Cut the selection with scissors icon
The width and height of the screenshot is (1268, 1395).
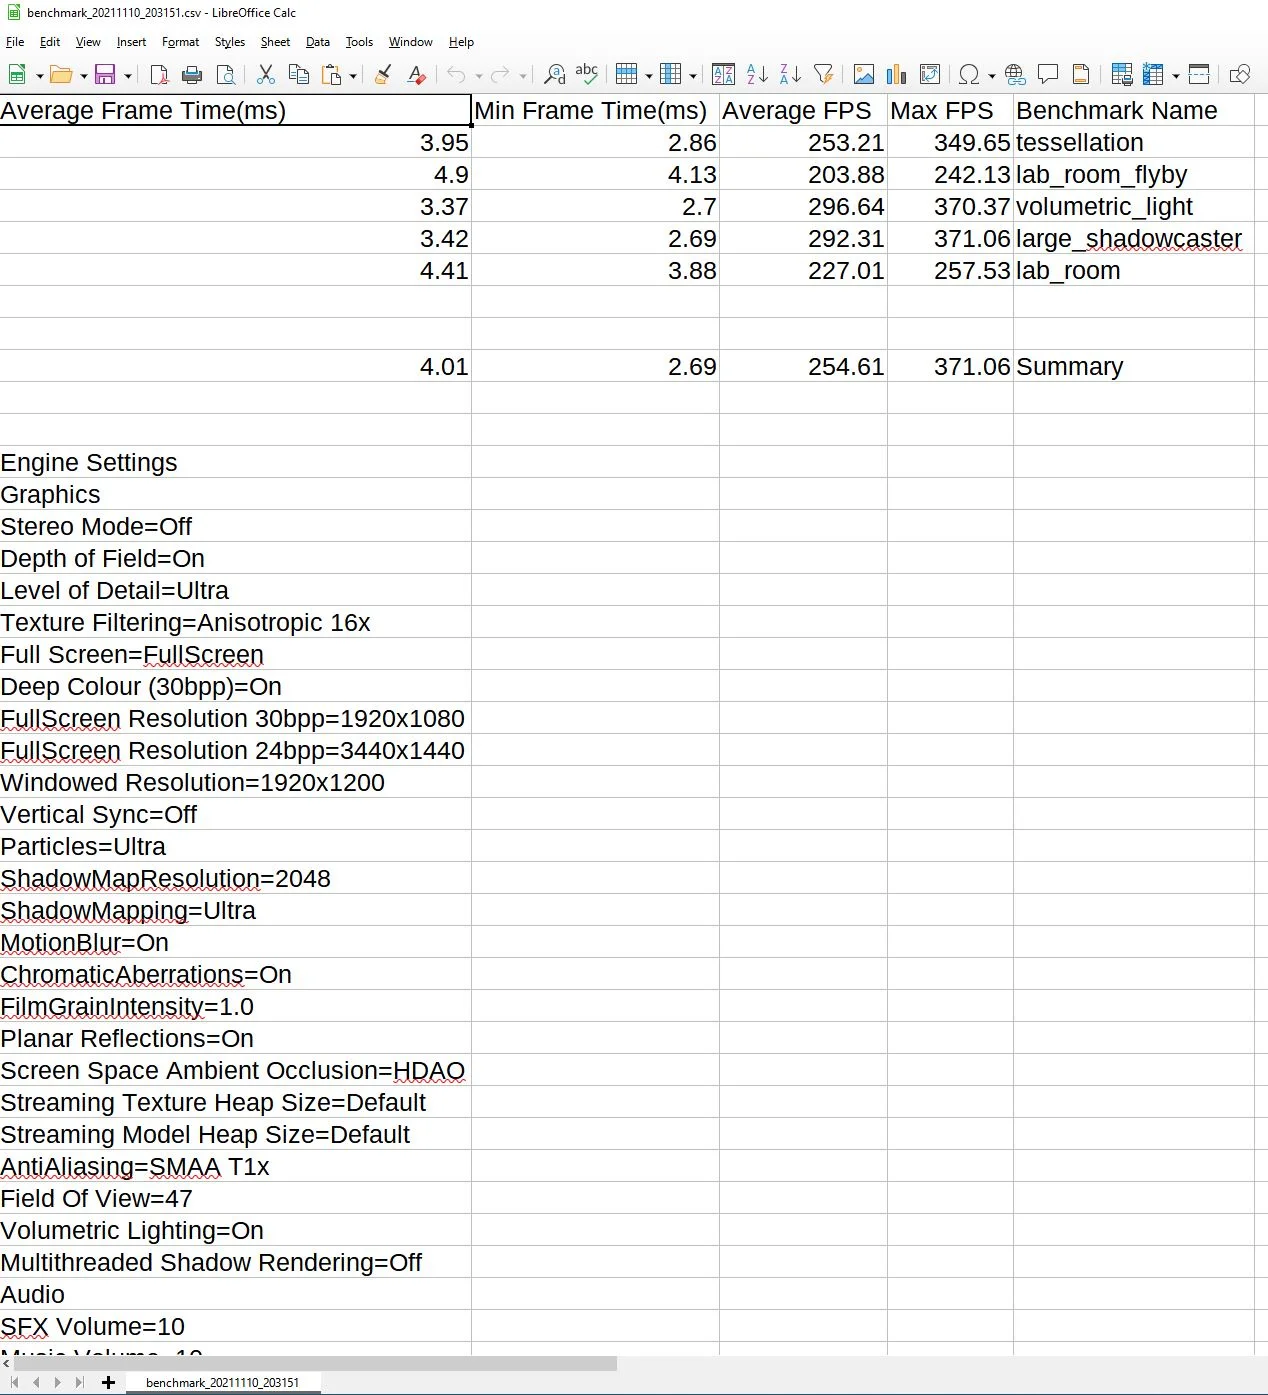pyautogui.click(x=265, y=75)
